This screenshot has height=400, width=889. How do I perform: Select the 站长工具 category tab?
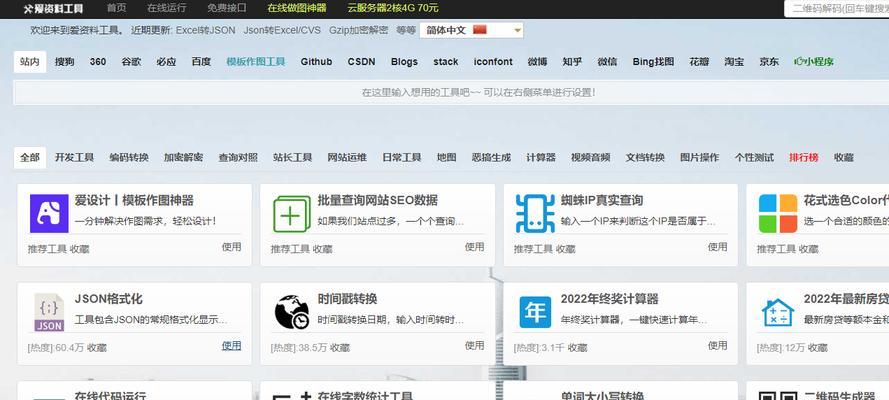point(293,158)
